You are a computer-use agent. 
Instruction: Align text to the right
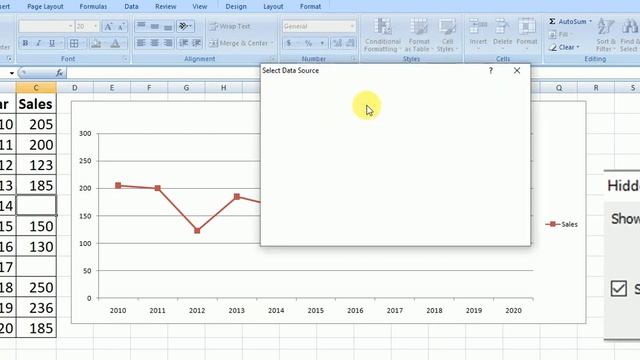pos(168,43)
